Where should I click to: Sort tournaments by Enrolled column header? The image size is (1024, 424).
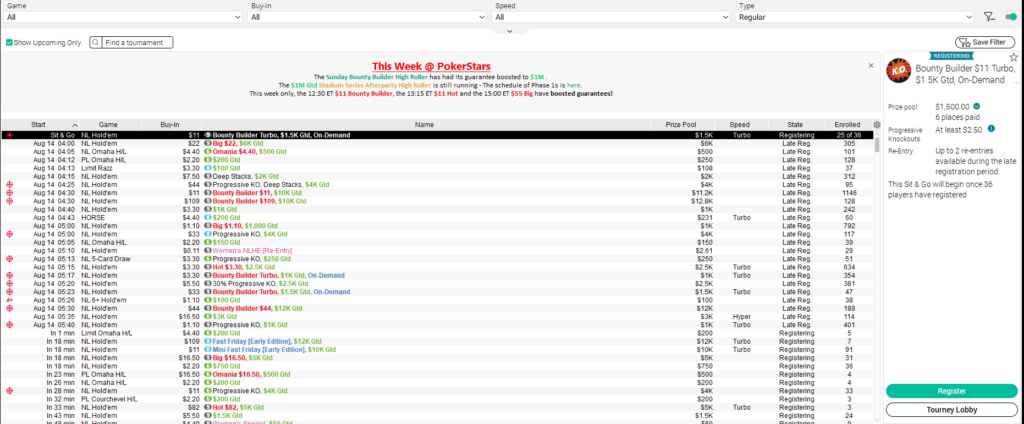(849, 125)
